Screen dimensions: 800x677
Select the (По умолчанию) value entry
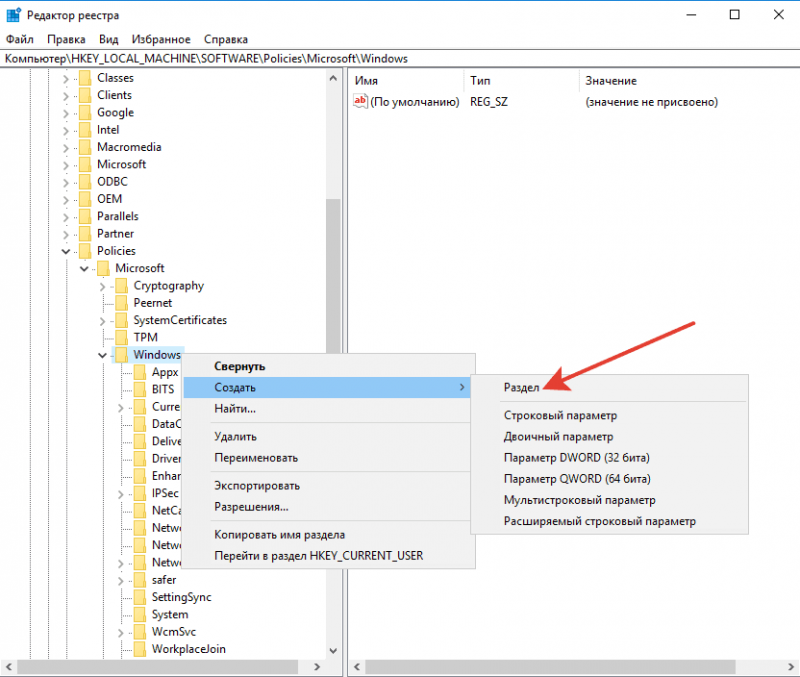[407, 102]
